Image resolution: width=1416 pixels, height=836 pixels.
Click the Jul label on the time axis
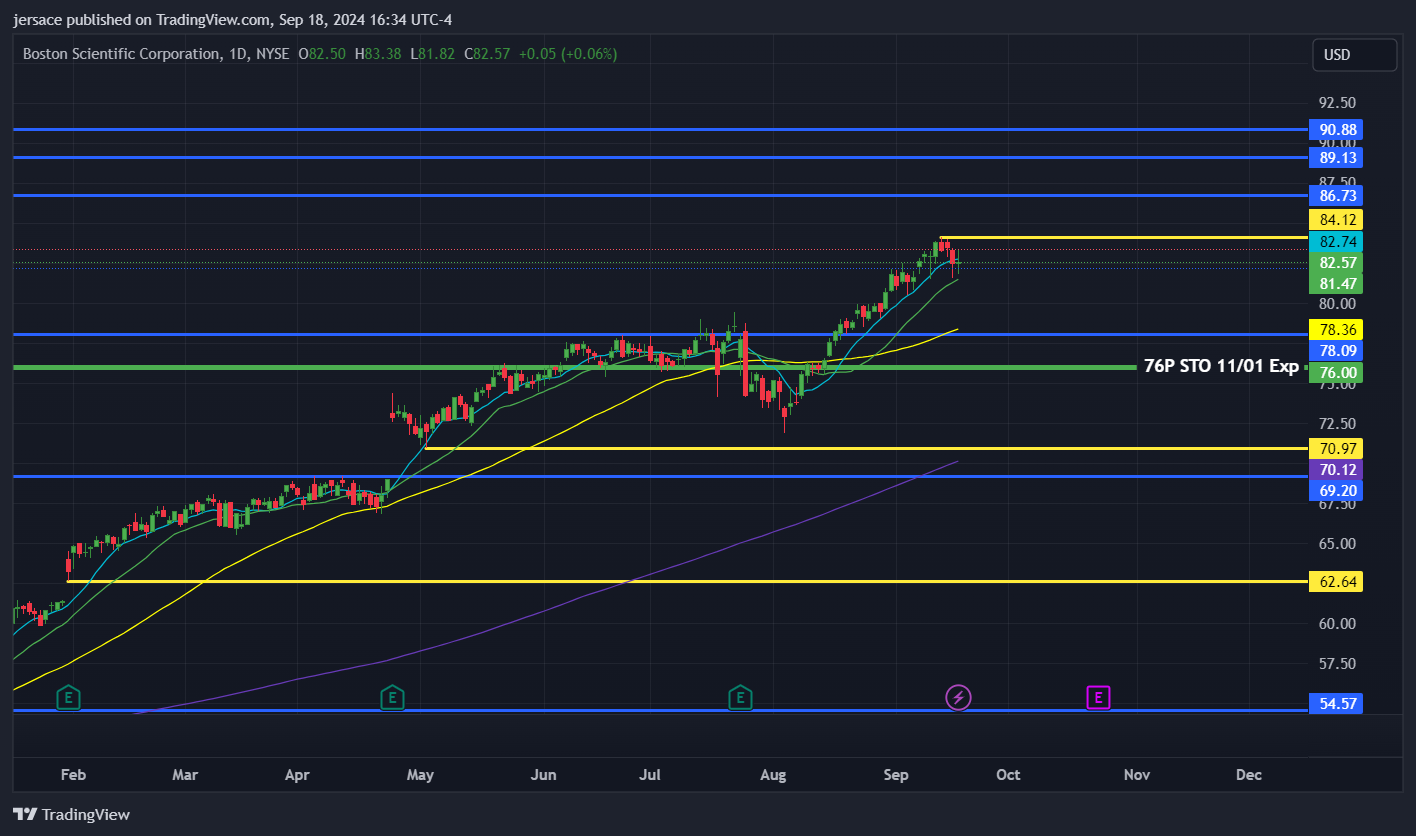coord(651,775)
